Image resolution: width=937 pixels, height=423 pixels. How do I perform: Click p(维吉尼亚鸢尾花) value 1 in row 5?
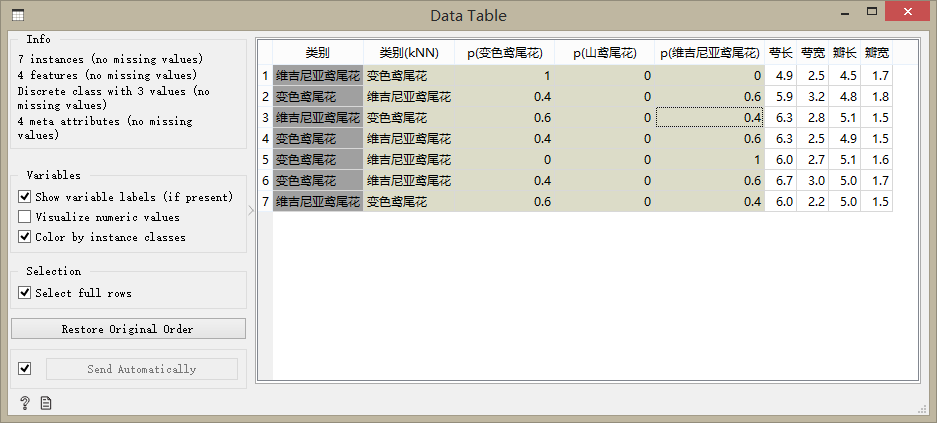(709, 160)
